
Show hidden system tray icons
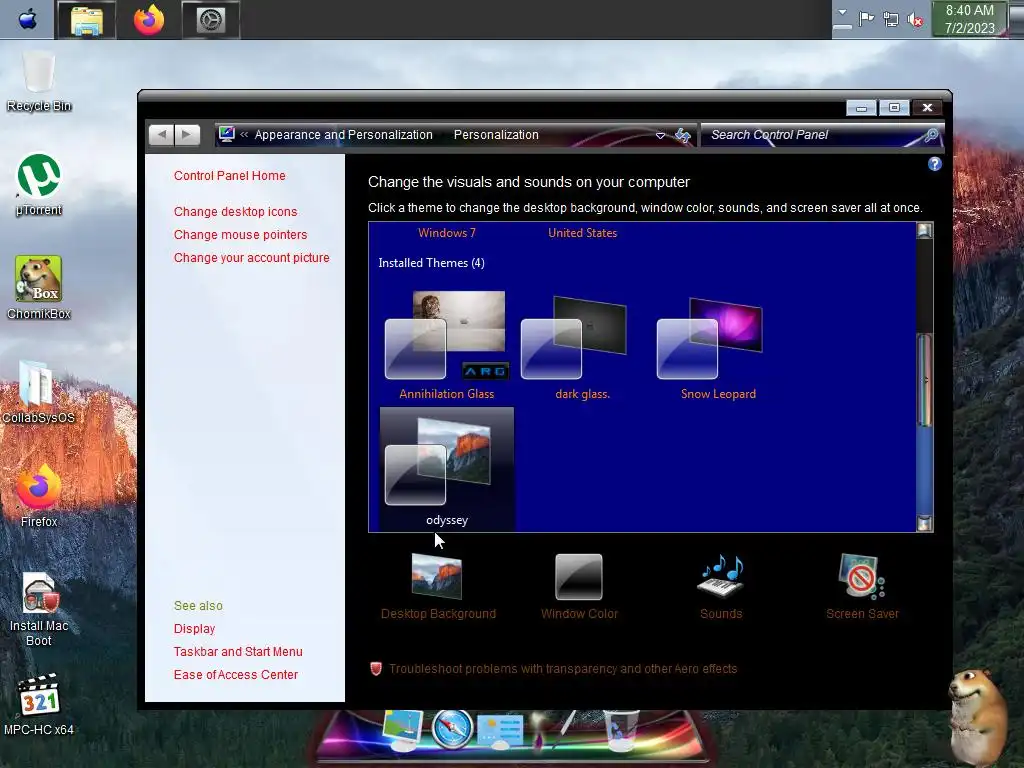(x=842, y=18)
